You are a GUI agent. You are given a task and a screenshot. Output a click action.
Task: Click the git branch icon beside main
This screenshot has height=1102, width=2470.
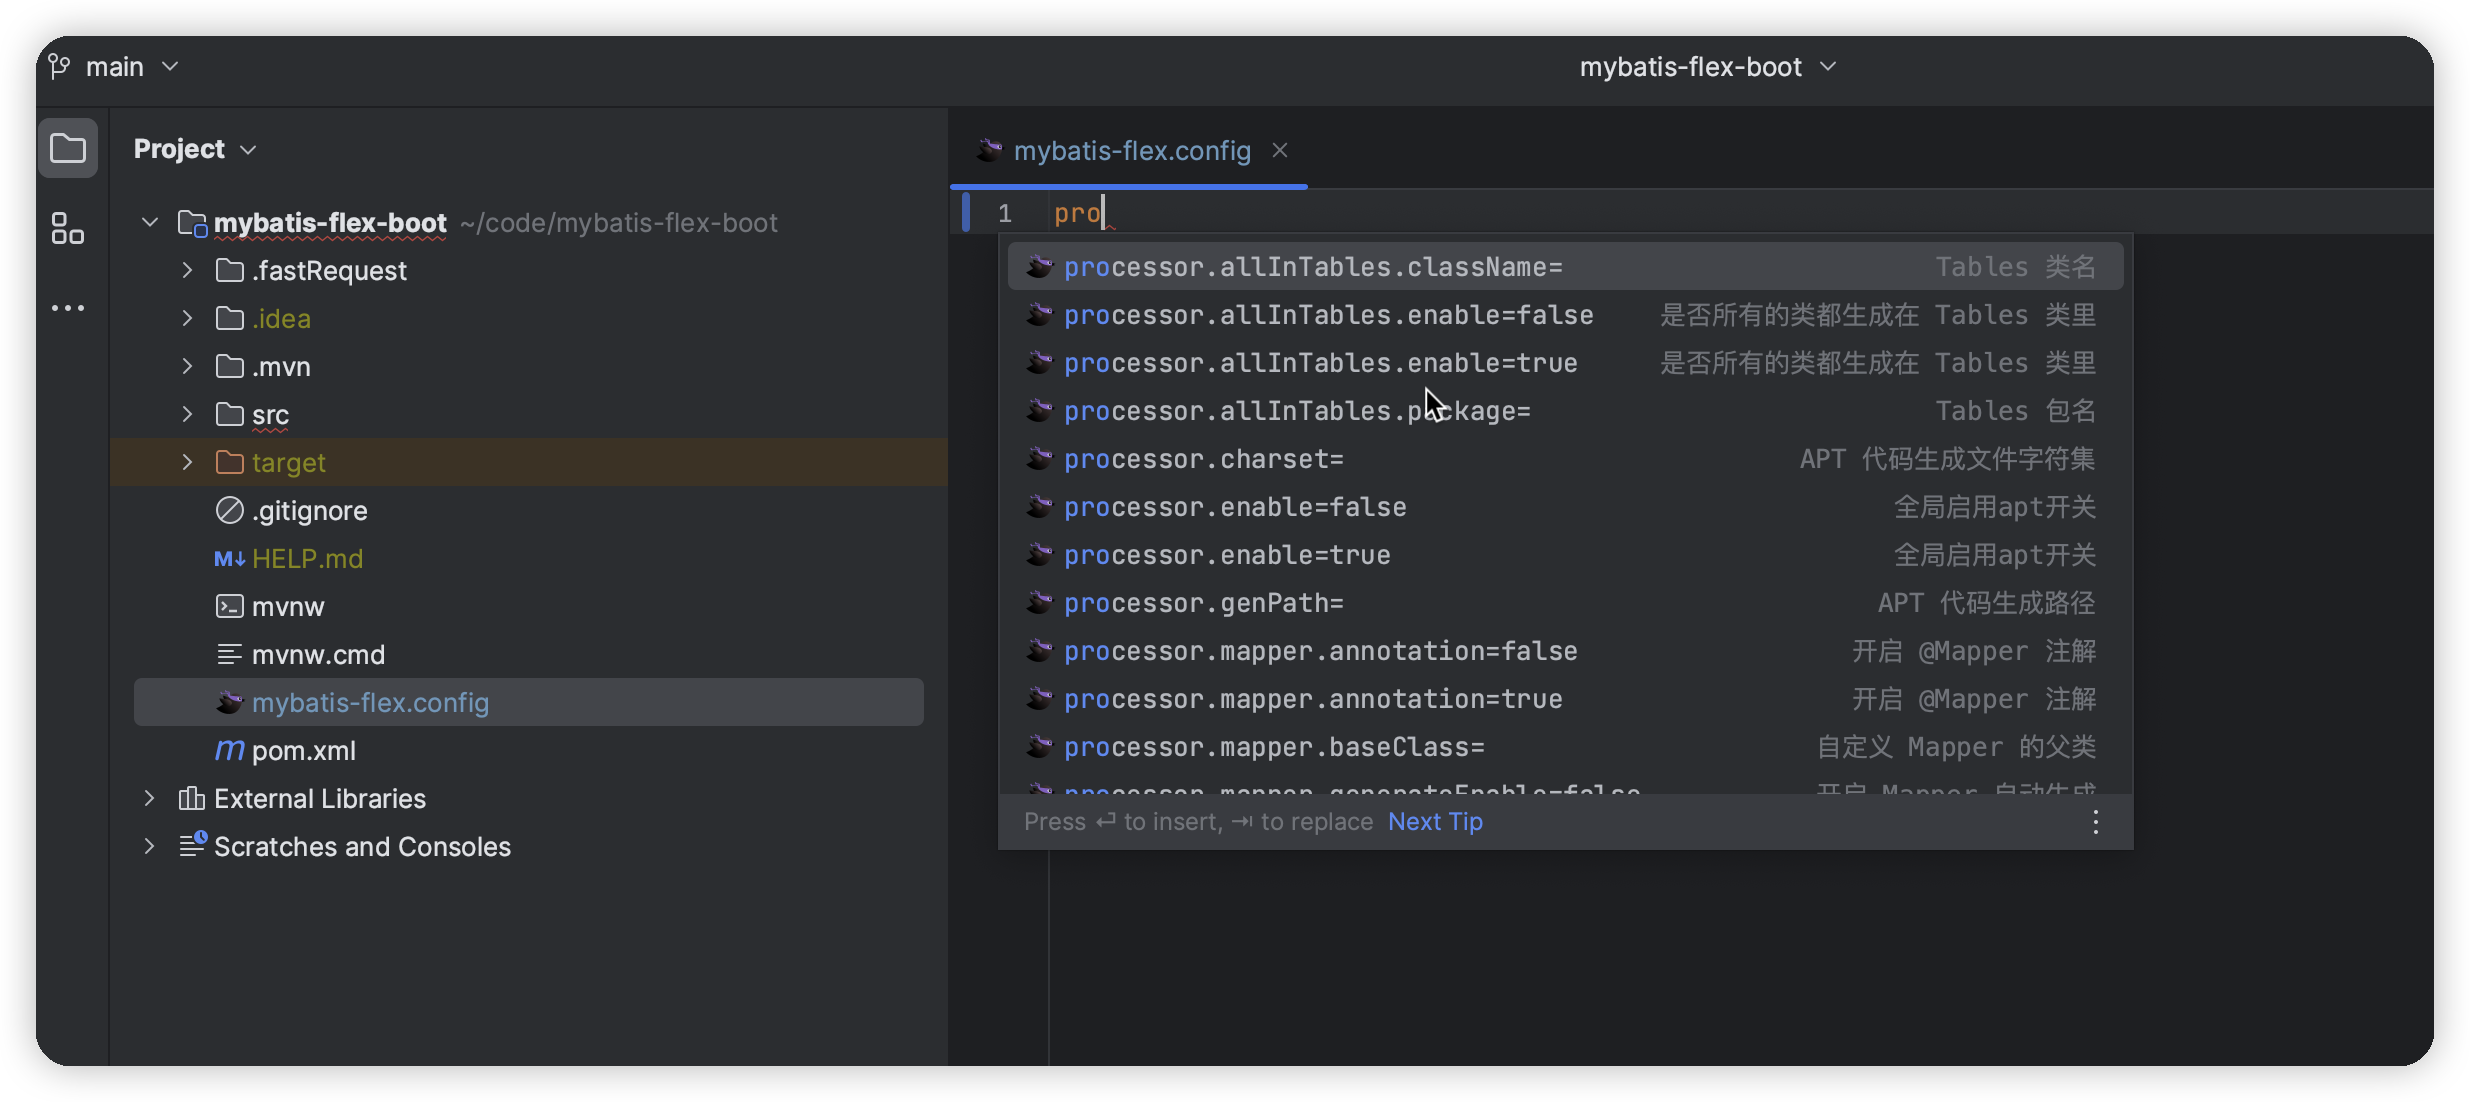pos(60,66)
